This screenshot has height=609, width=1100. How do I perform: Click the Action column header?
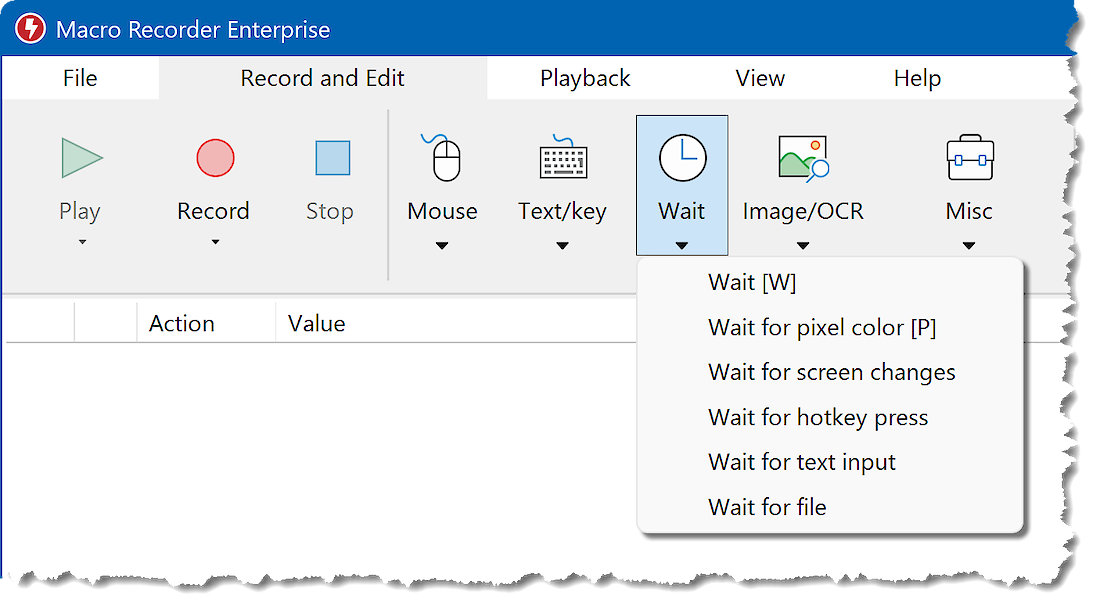click(182, 324)
